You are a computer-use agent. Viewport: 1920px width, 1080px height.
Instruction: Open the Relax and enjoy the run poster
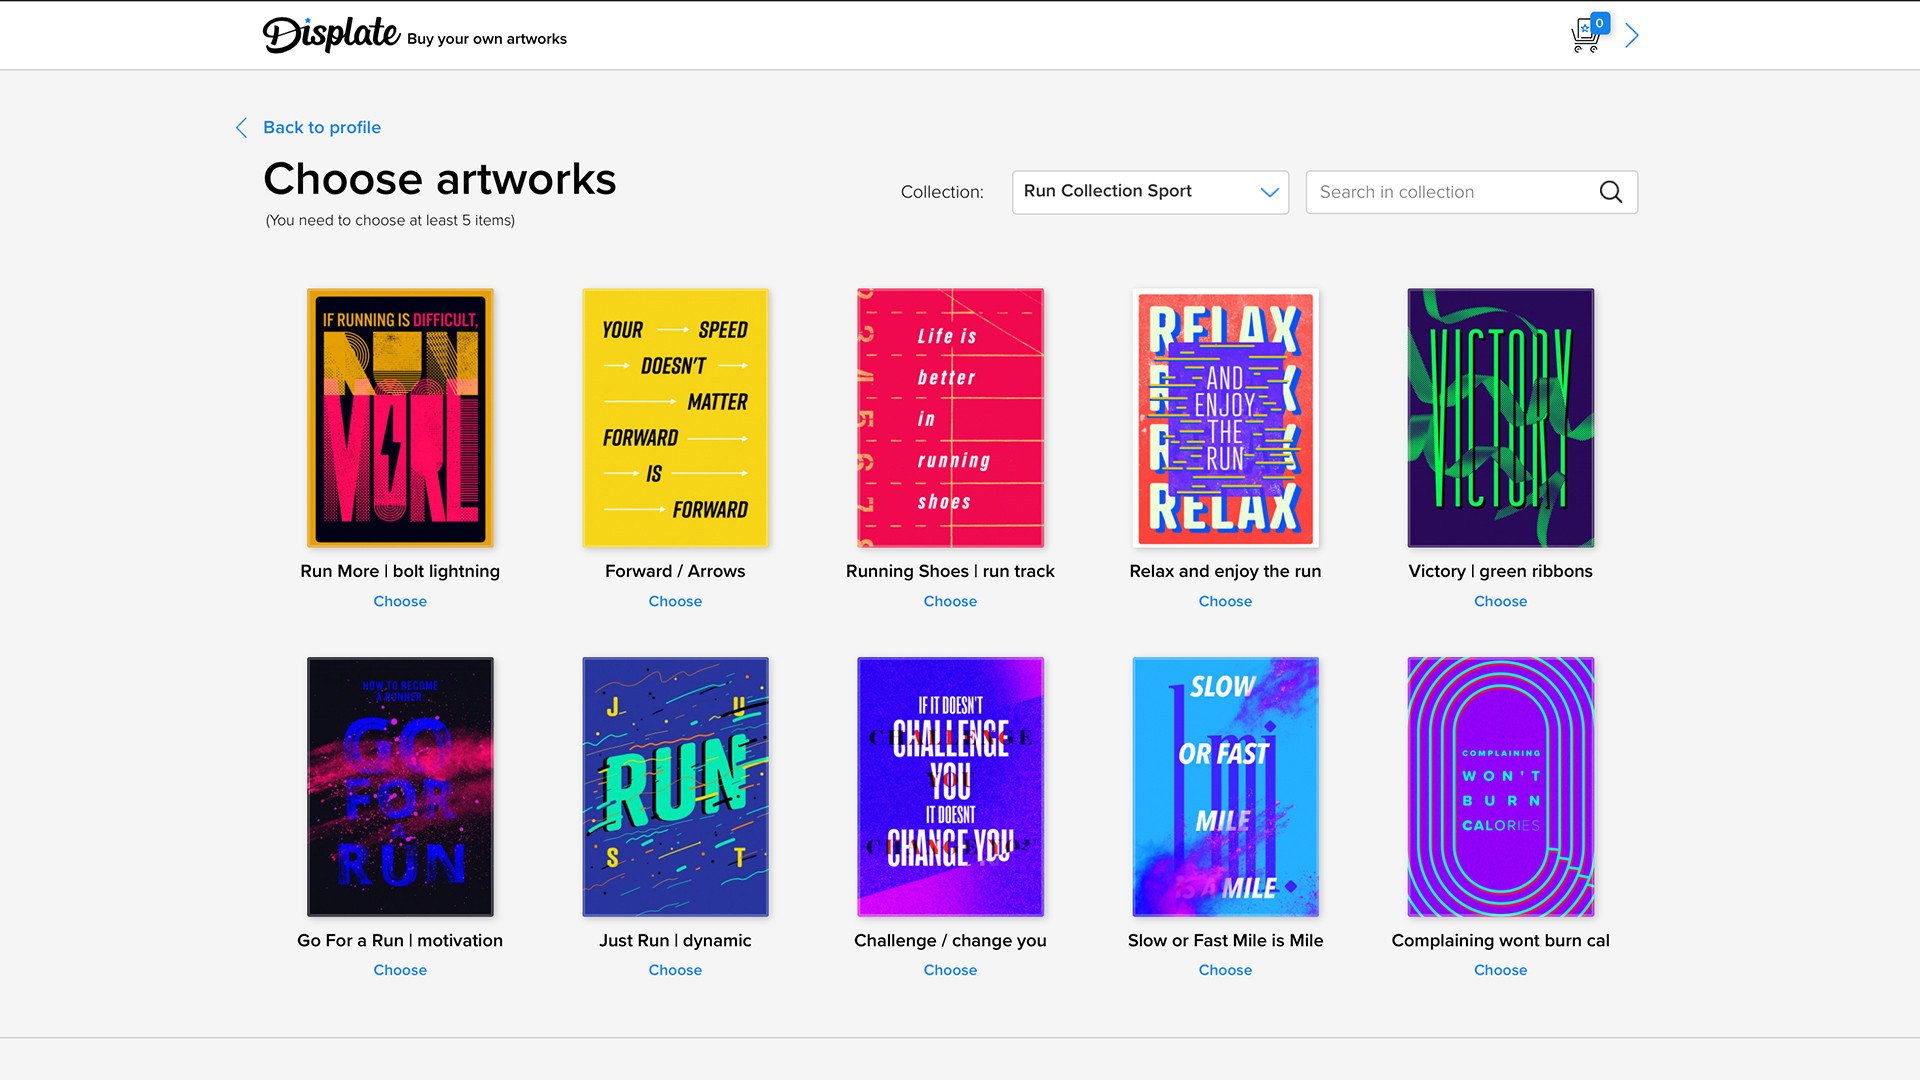[x=1225, y=418]
